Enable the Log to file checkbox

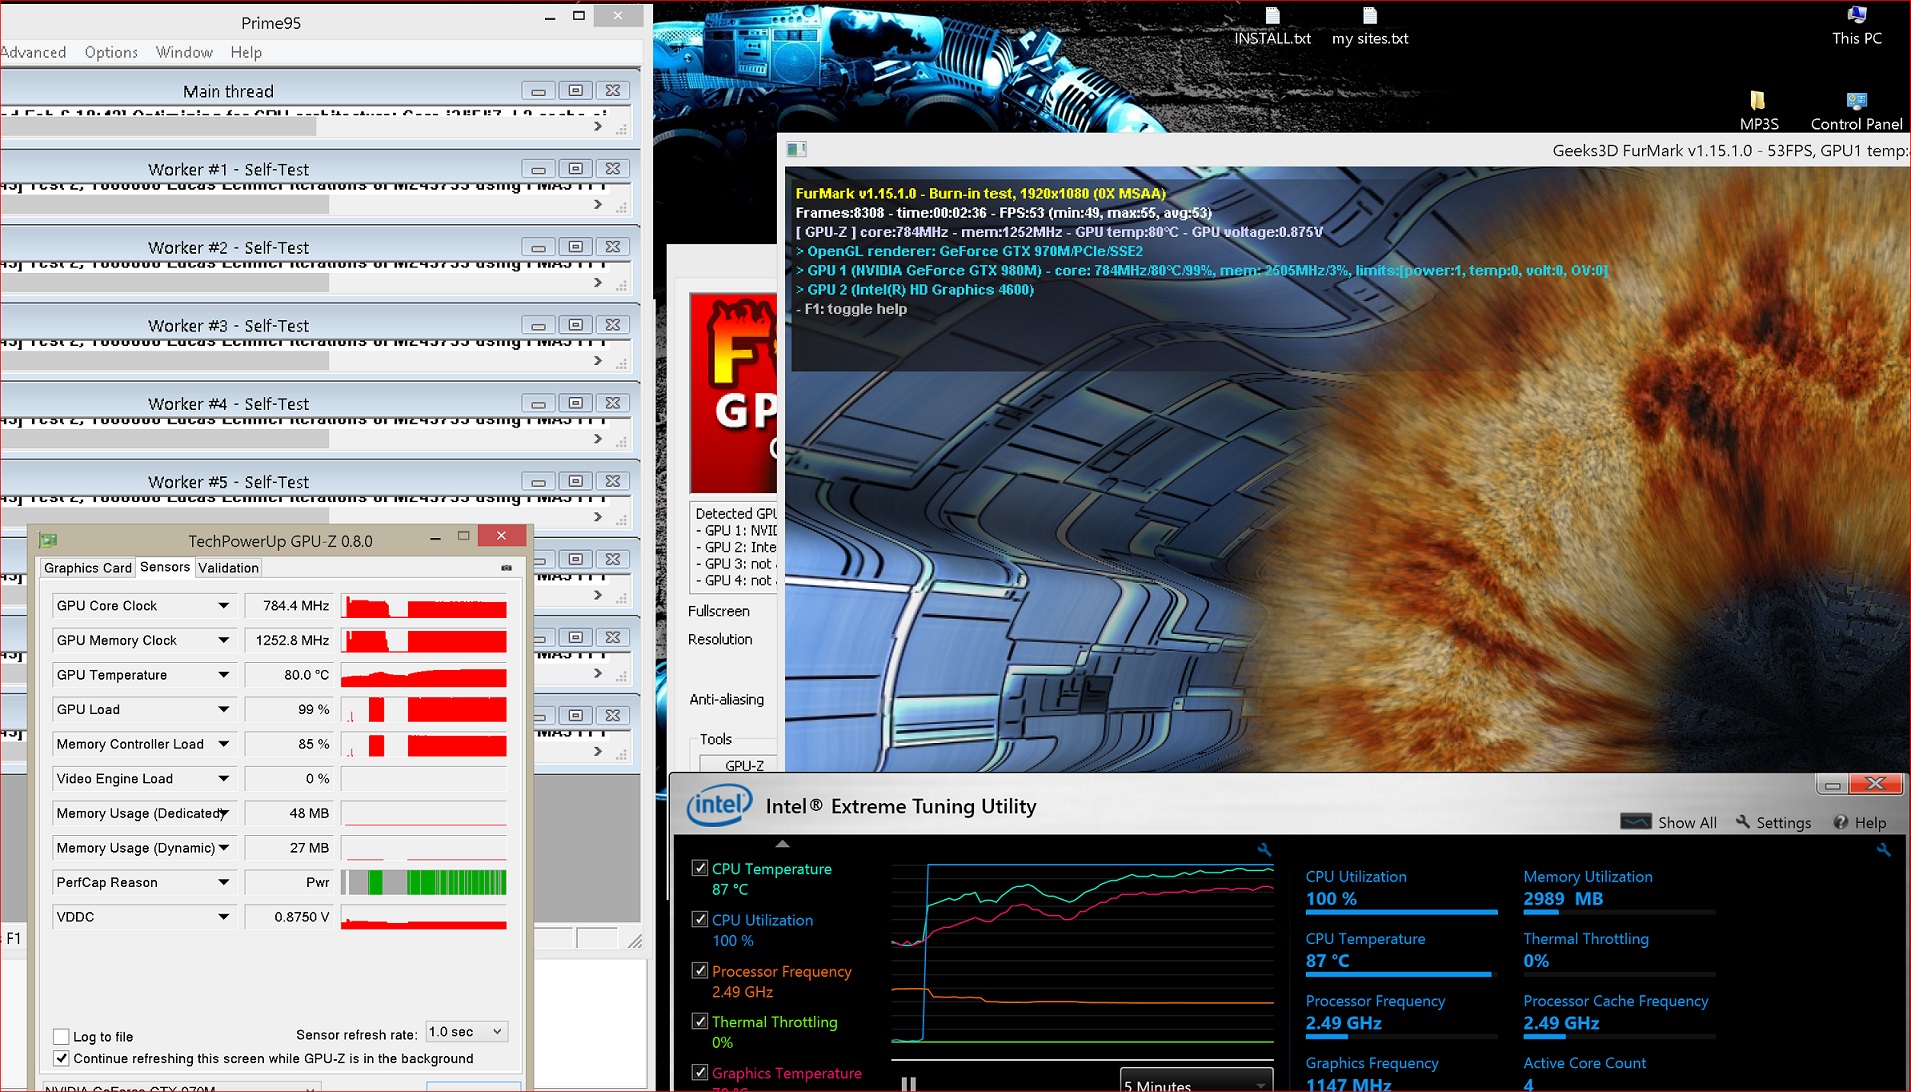click(62, 1037)
